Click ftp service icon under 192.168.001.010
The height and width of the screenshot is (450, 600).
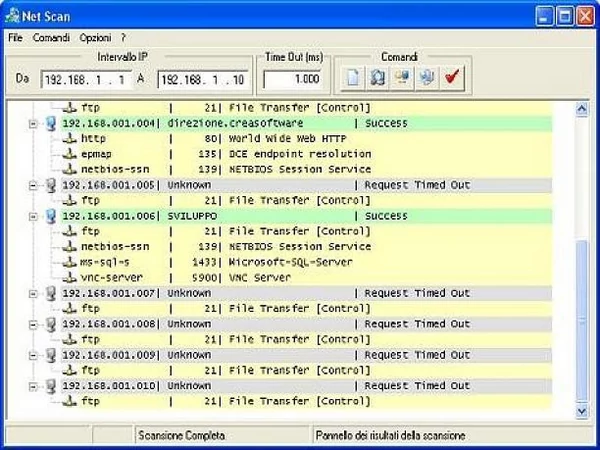point(70,401)
